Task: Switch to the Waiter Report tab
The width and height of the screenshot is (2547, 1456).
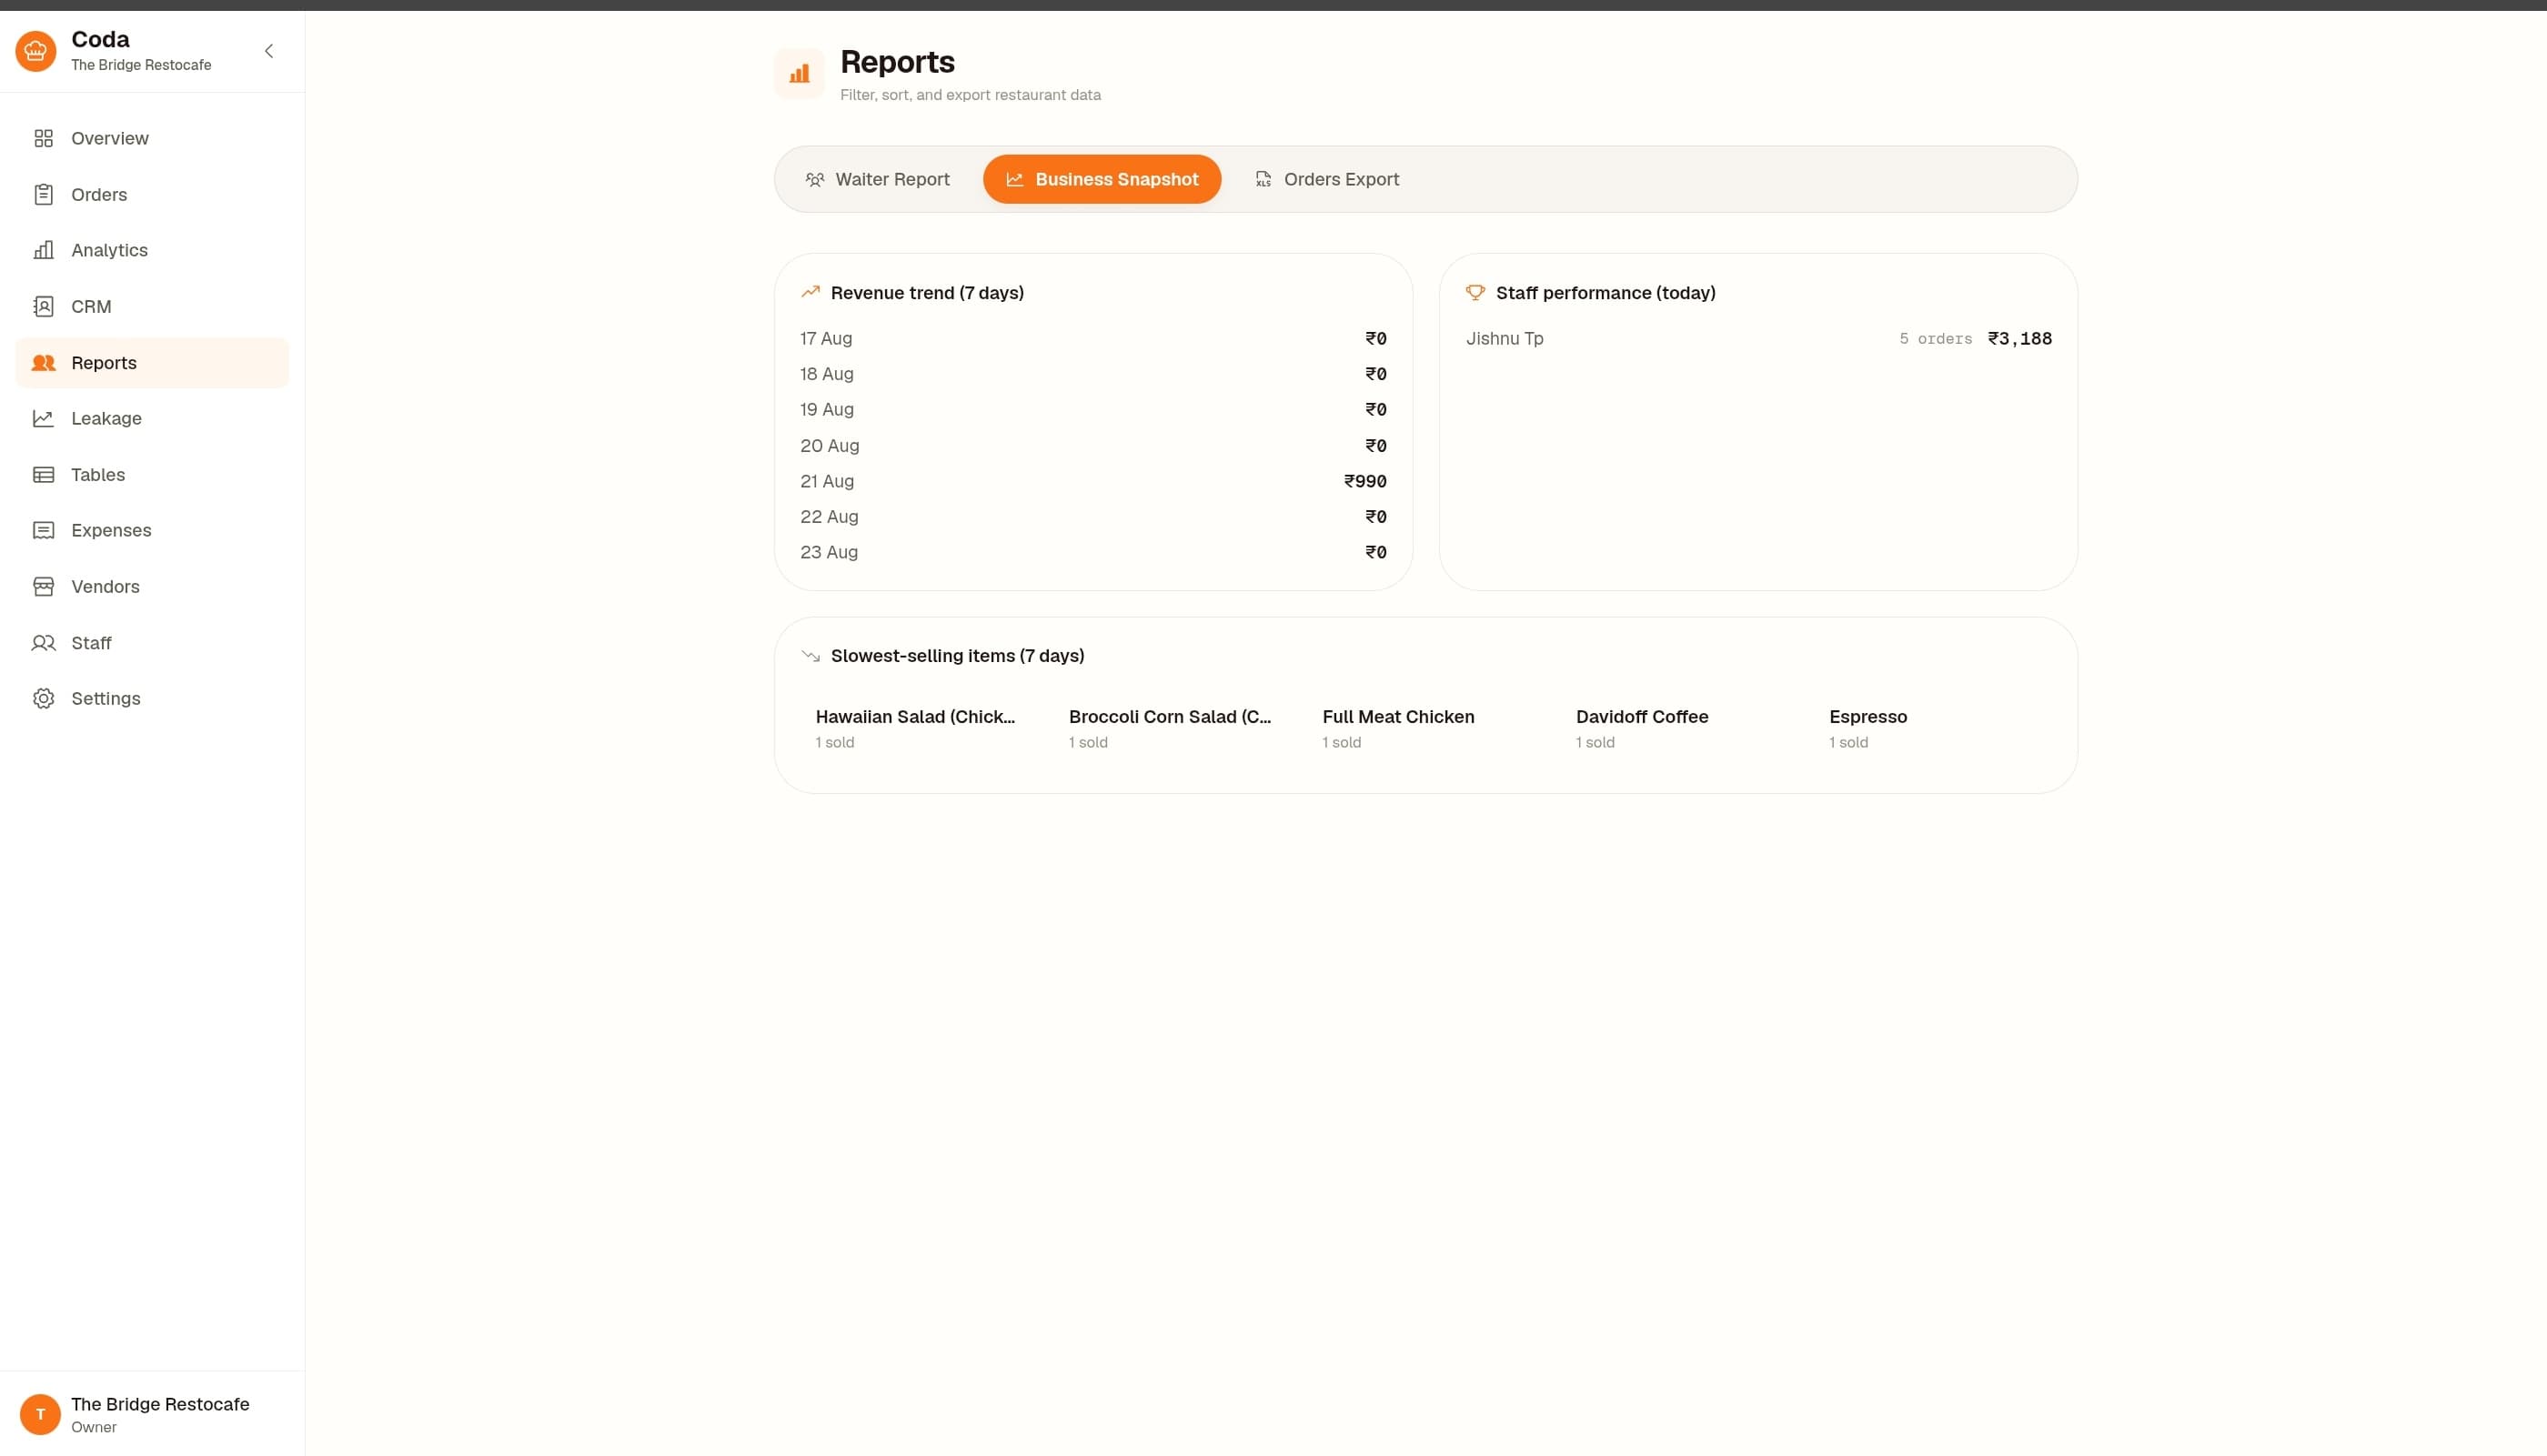Action: (x=877, y=179)
